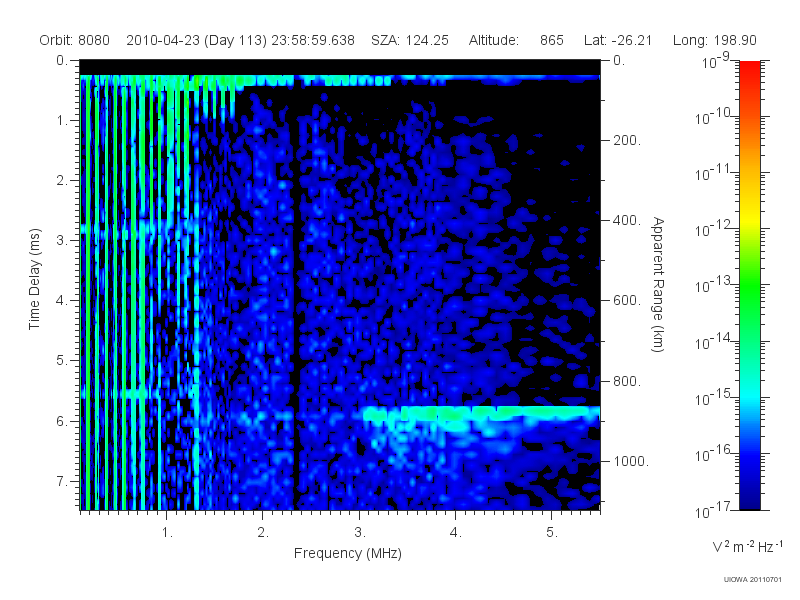Click the UIOWA 20110701 credit text
Screen dimensions: 800x600
coord(753,580)
